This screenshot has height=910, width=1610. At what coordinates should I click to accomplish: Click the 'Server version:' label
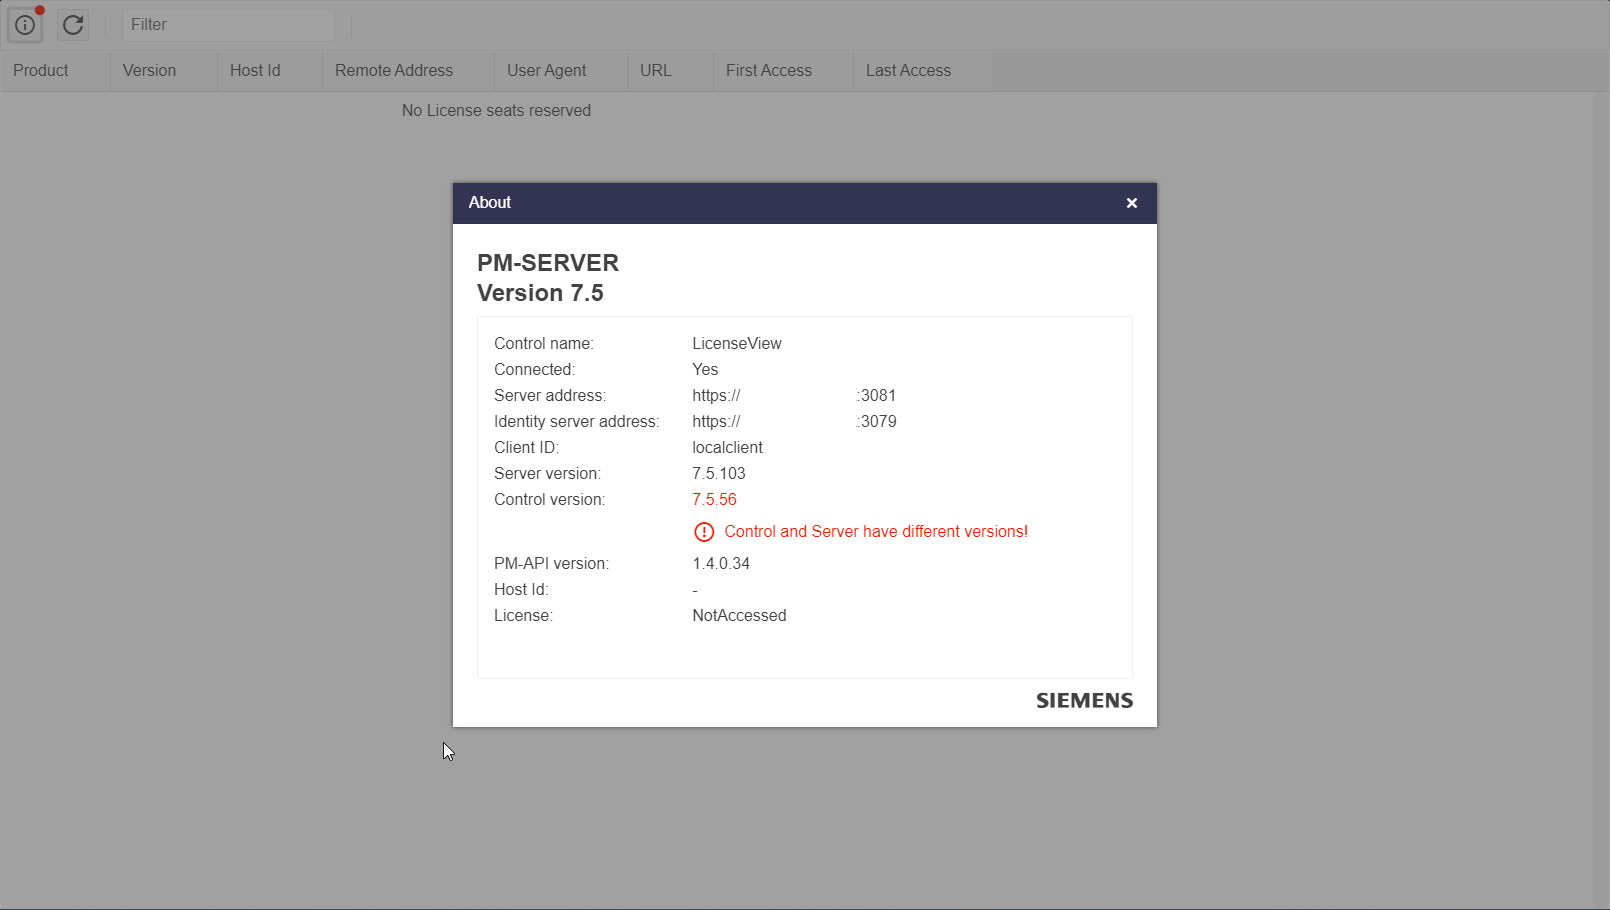[547, 474]
